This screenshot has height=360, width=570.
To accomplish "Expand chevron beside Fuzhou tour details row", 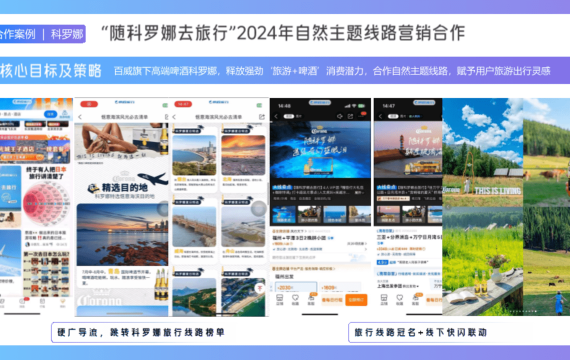I will coord(366,249).
